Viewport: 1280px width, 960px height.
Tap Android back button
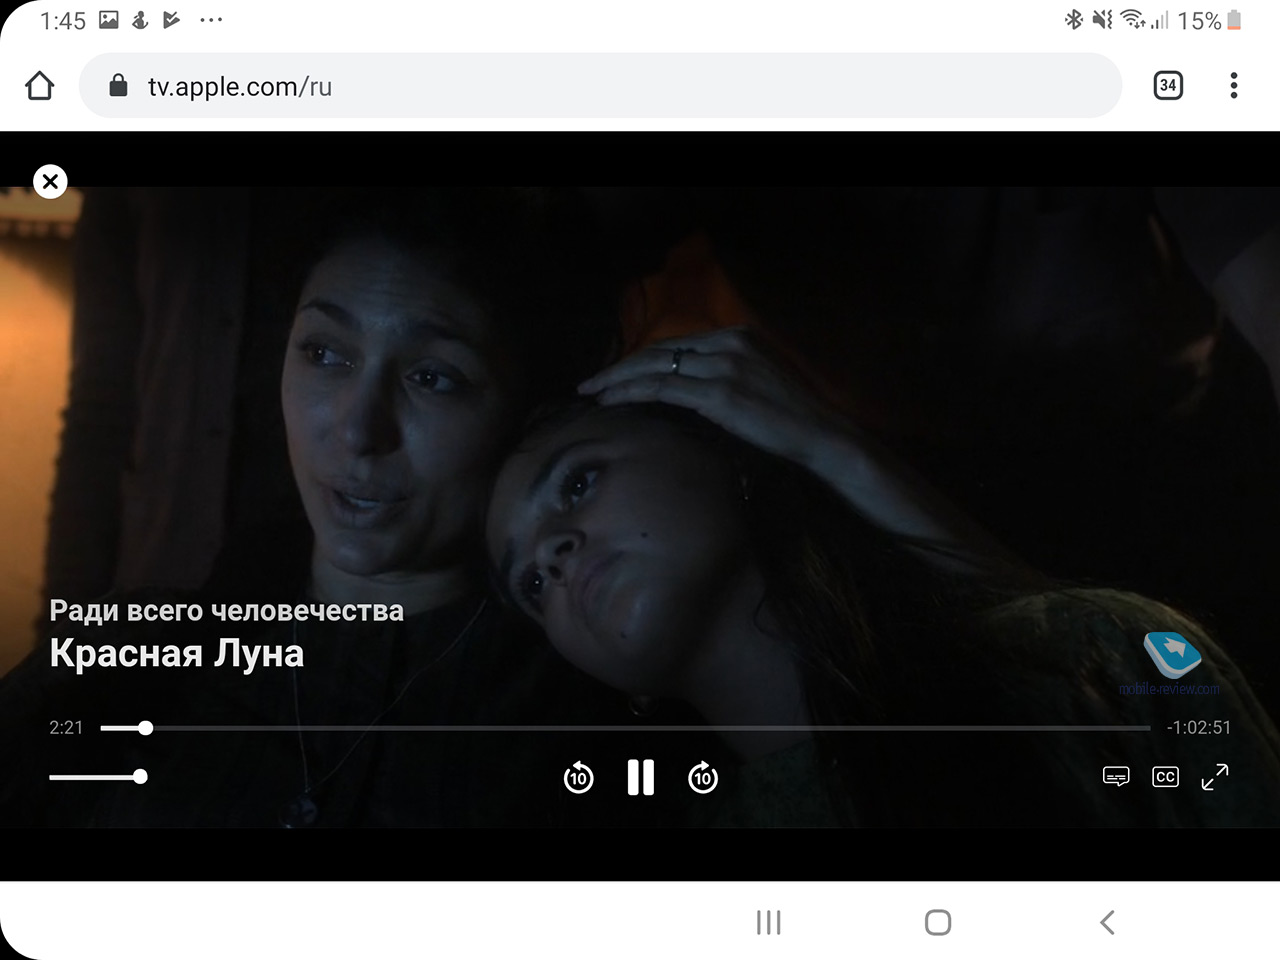[1107, 922]
